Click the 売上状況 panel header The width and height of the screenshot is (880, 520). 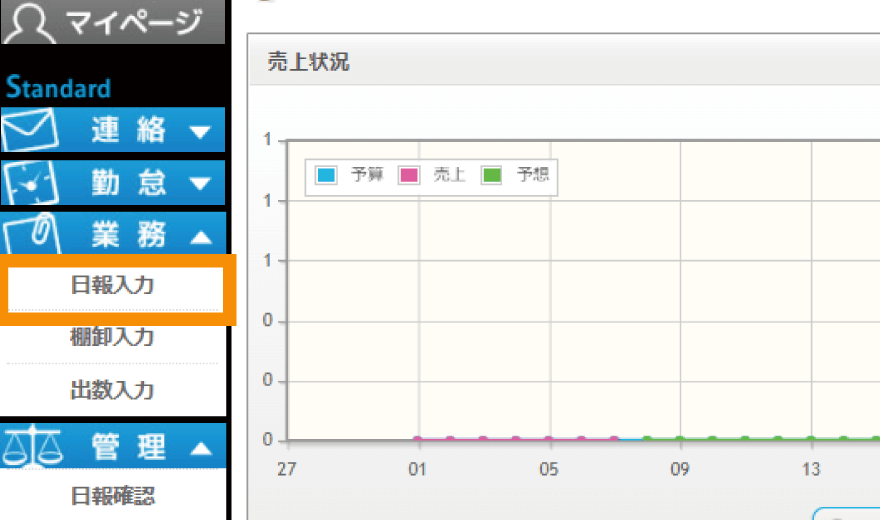(x=310, y=62)
